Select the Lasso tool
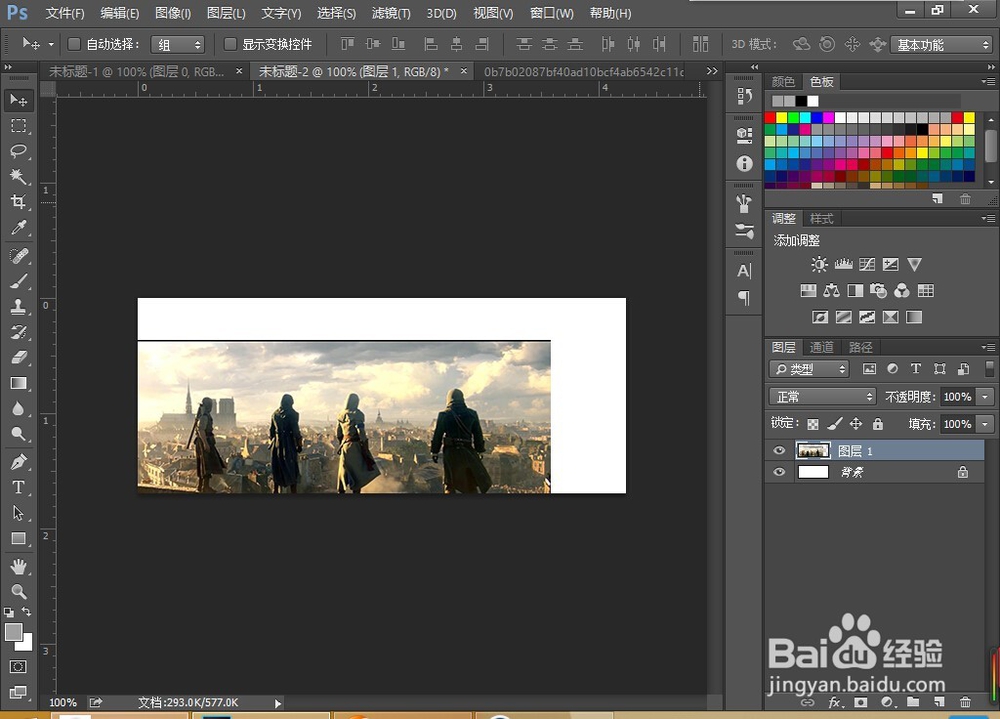Viewport: 1000px width, 719px height. tap(18, 151)
